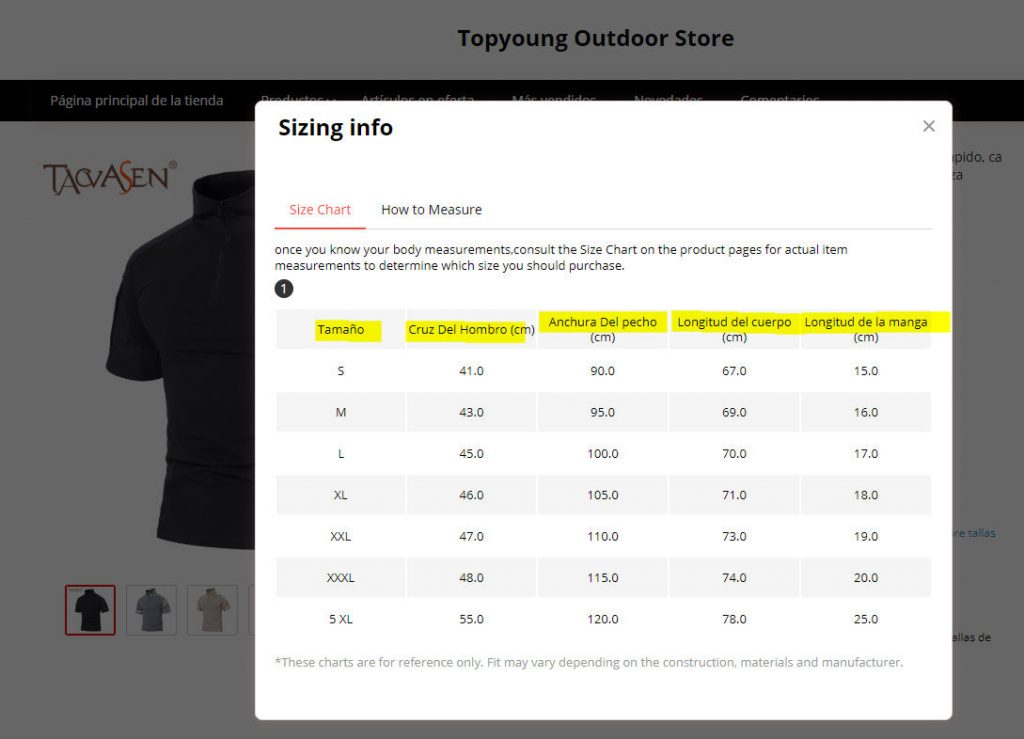Select the XL size row label
This screenshot has width=1024, height=739.
(x=341, y=495)
